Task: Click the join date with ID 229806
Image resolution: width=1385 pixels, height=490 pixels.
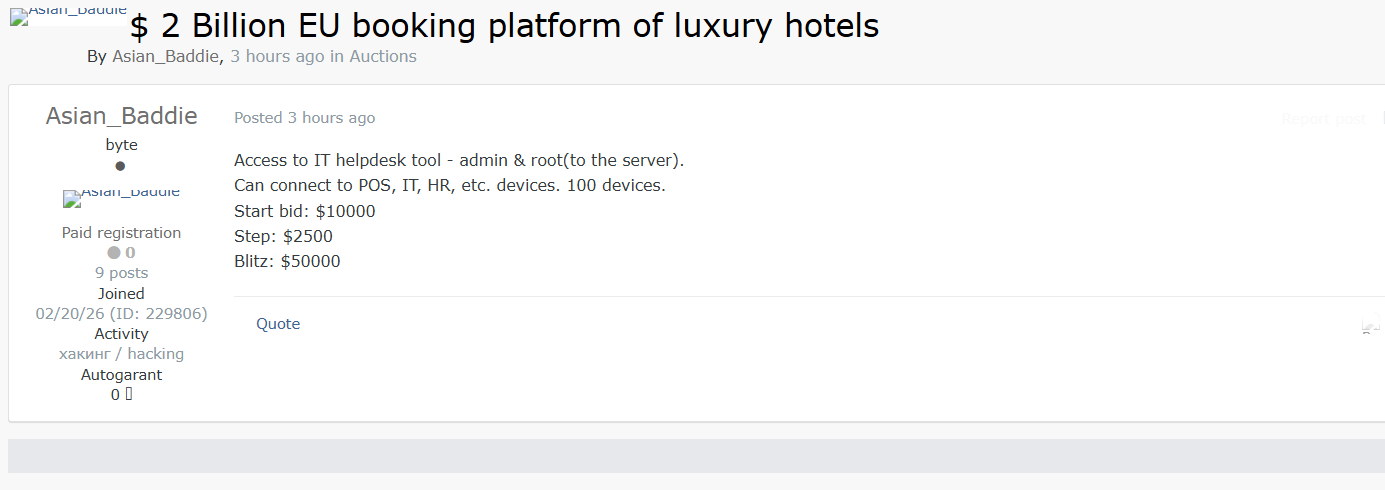Action: click(x=121, y=314)
